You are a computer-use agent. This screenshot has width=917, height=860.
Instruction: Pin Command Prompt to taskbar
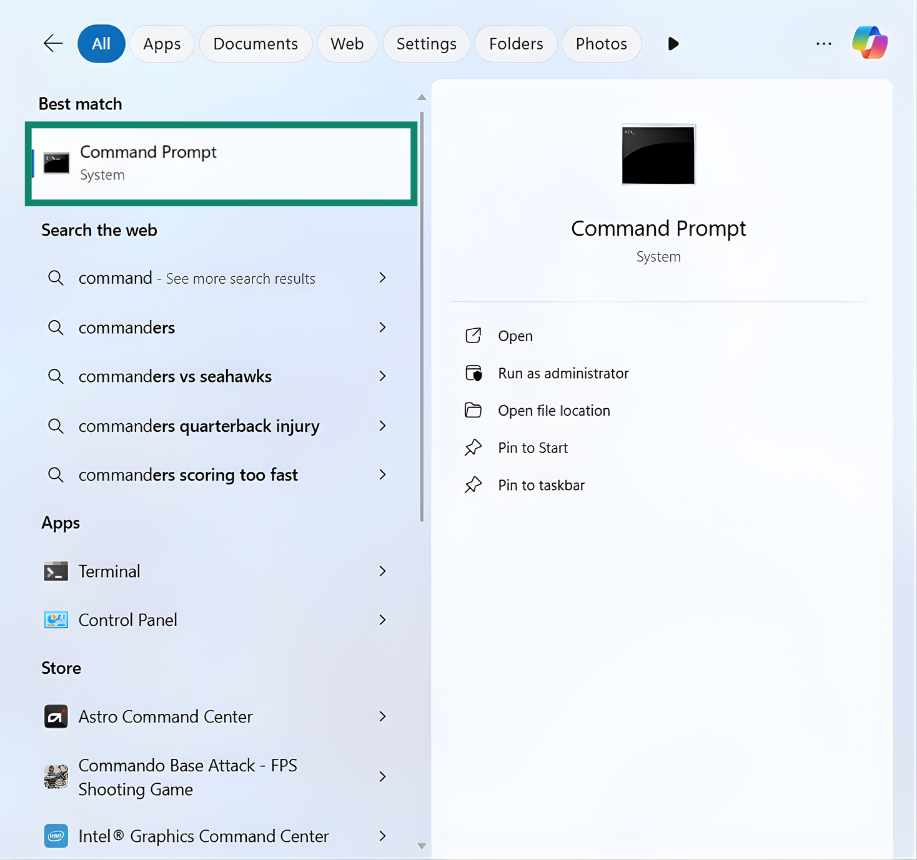pos(541,485)
